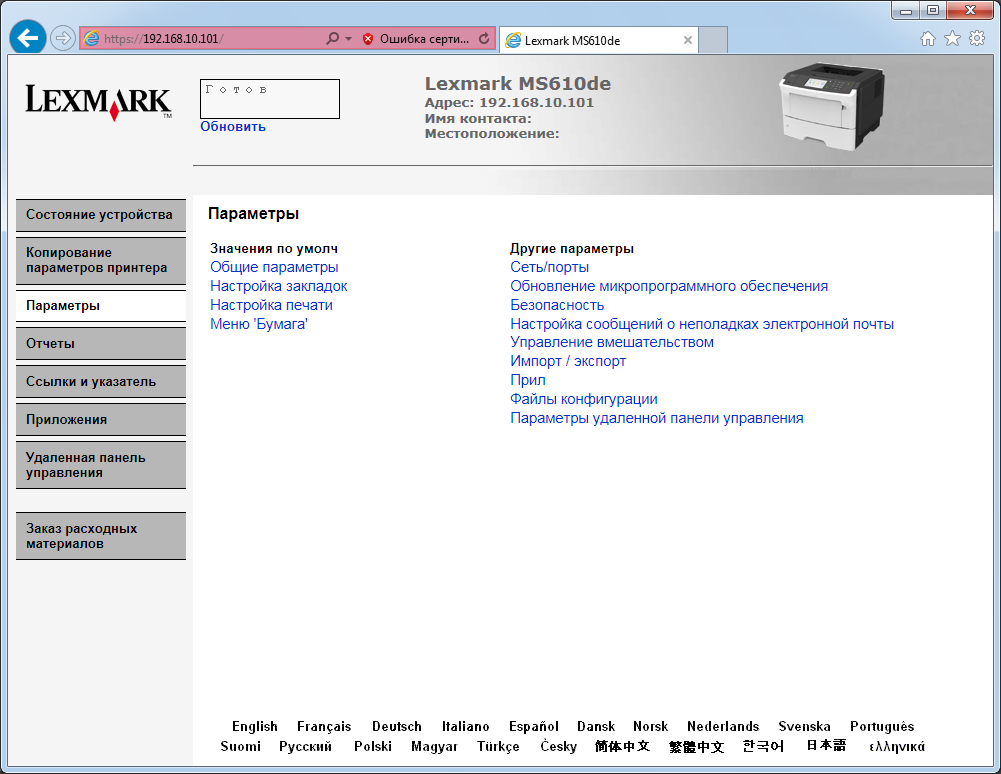Switch language to Česky
This screenshot has width=1001, height=774.
[558, 746]
